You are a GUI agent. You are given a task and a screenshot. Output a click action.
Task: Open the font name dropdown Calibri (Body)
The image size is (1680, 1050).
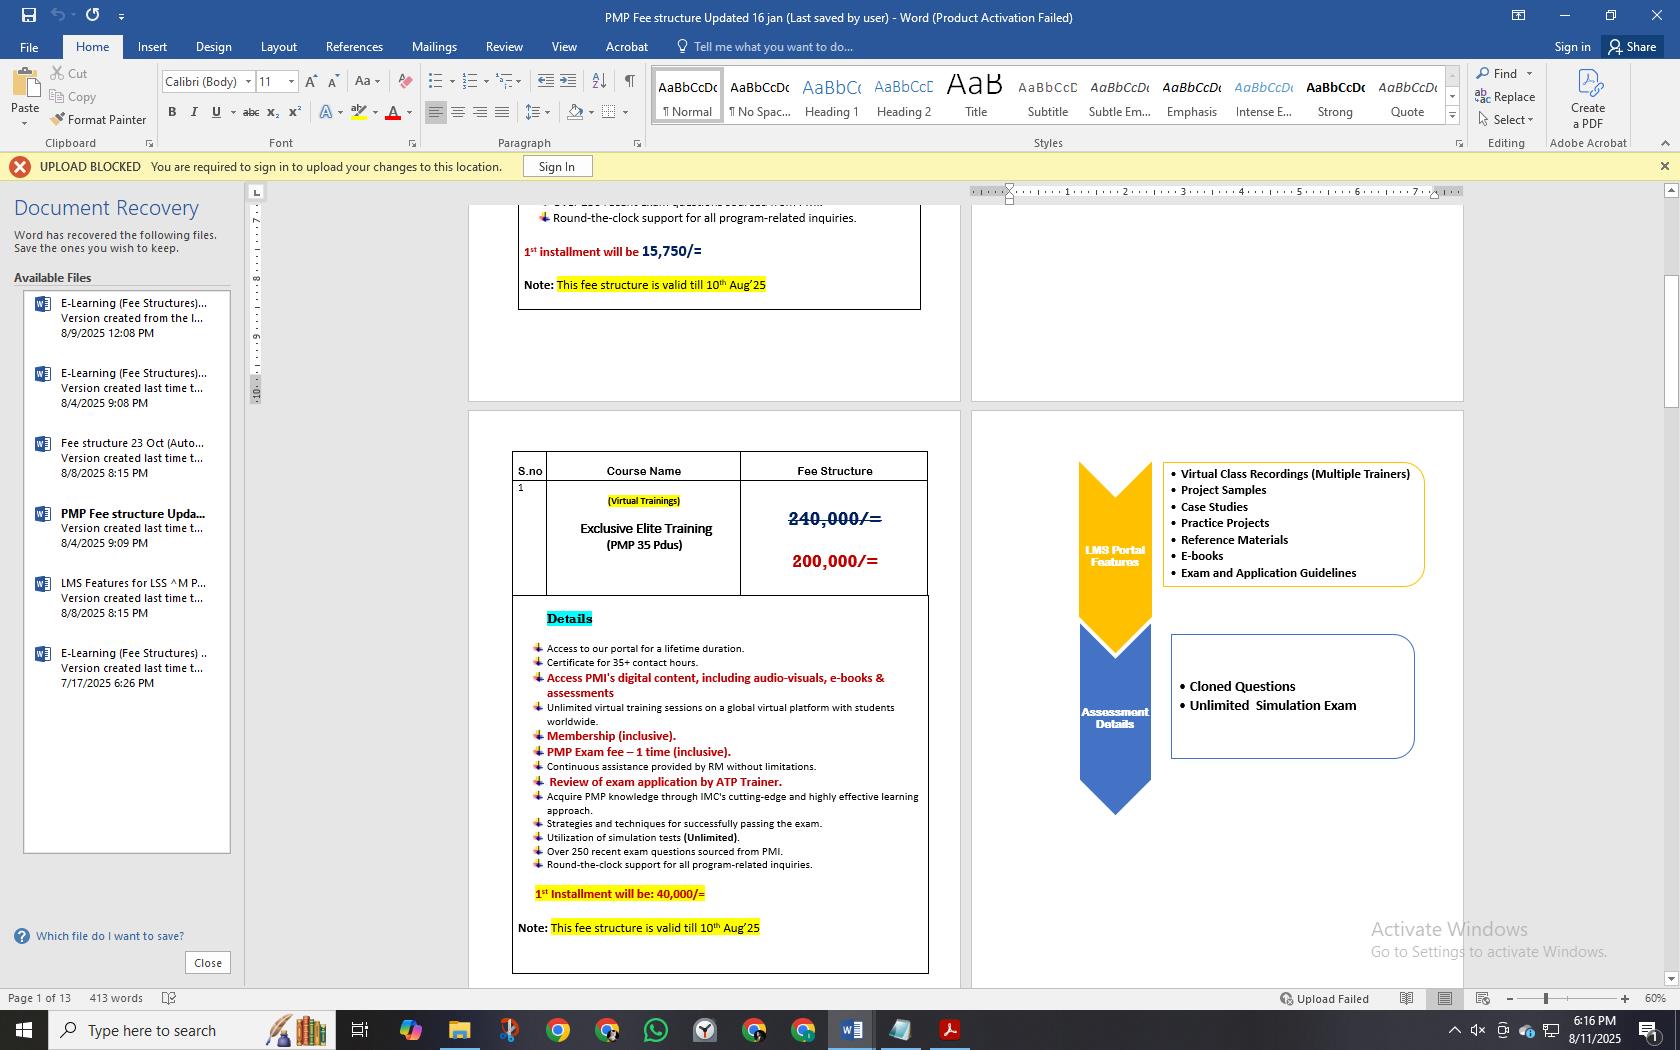tap(249, 82)
